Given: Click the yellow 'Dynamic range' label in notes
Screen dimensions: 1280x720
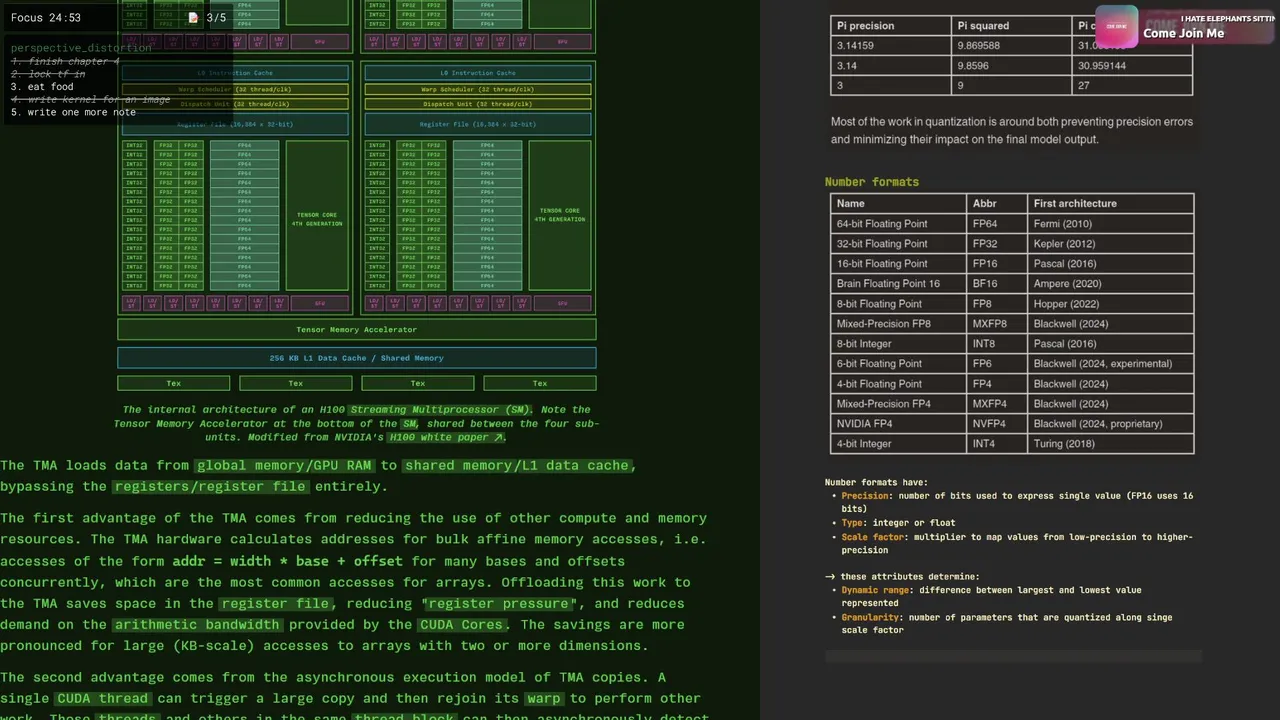Looking at the screenshot, I should click(x=875, y=590).
